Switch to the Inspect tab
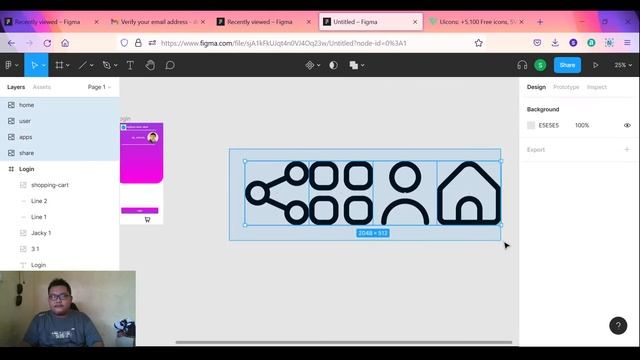Image resolution: width=640 pixels, height=360 pixels. coord(597,87)
